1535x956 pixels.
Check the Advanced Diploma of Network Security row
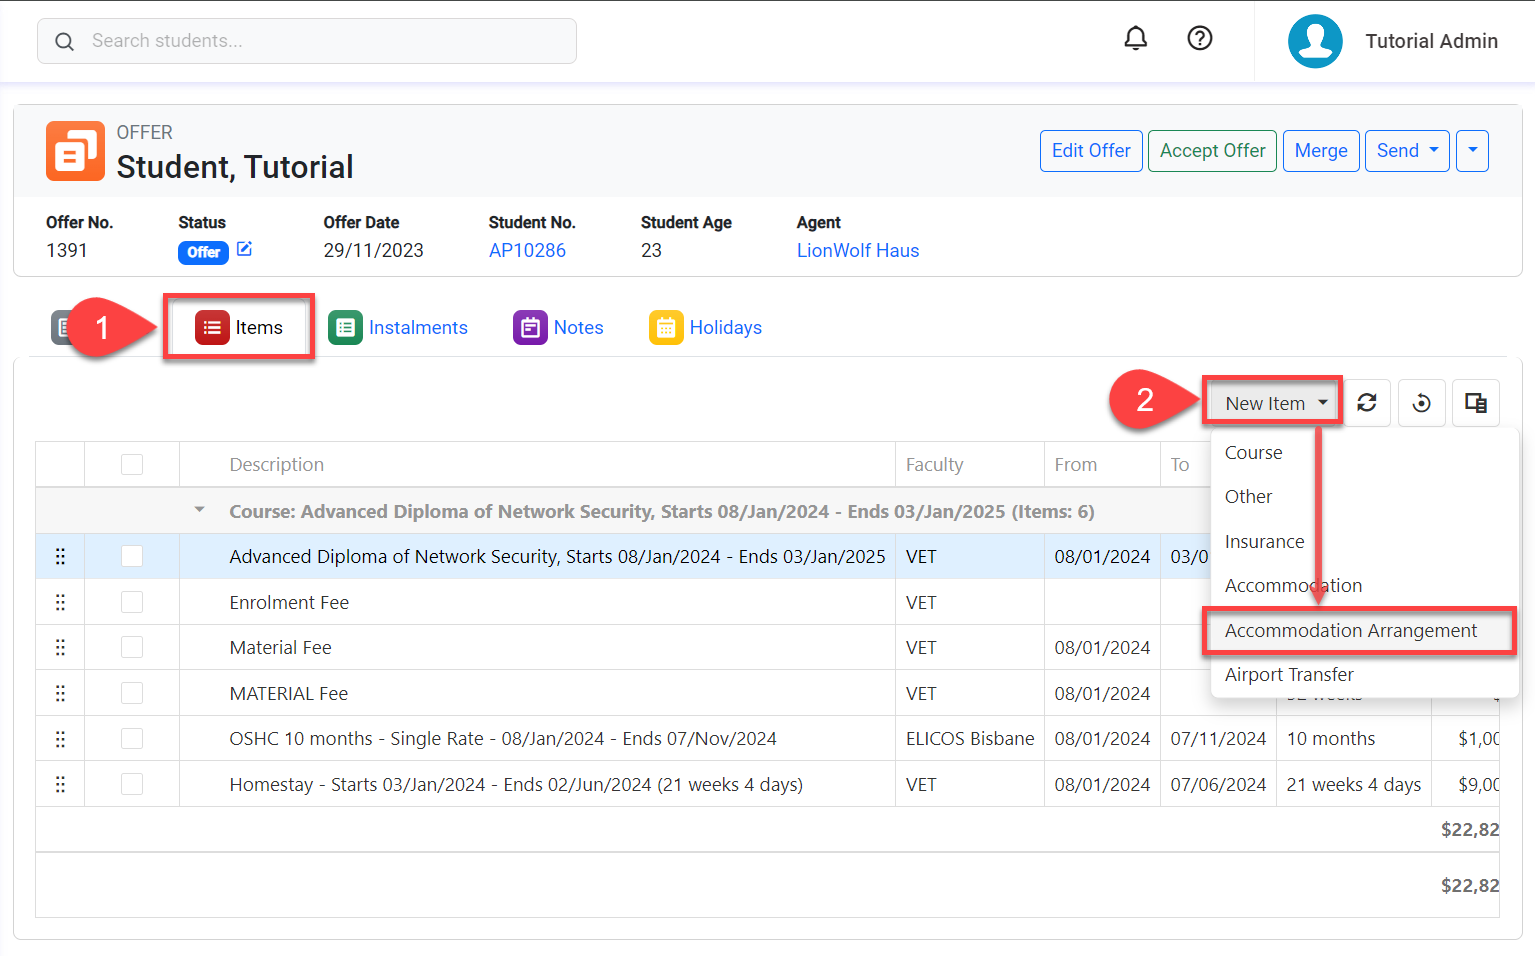132,556
